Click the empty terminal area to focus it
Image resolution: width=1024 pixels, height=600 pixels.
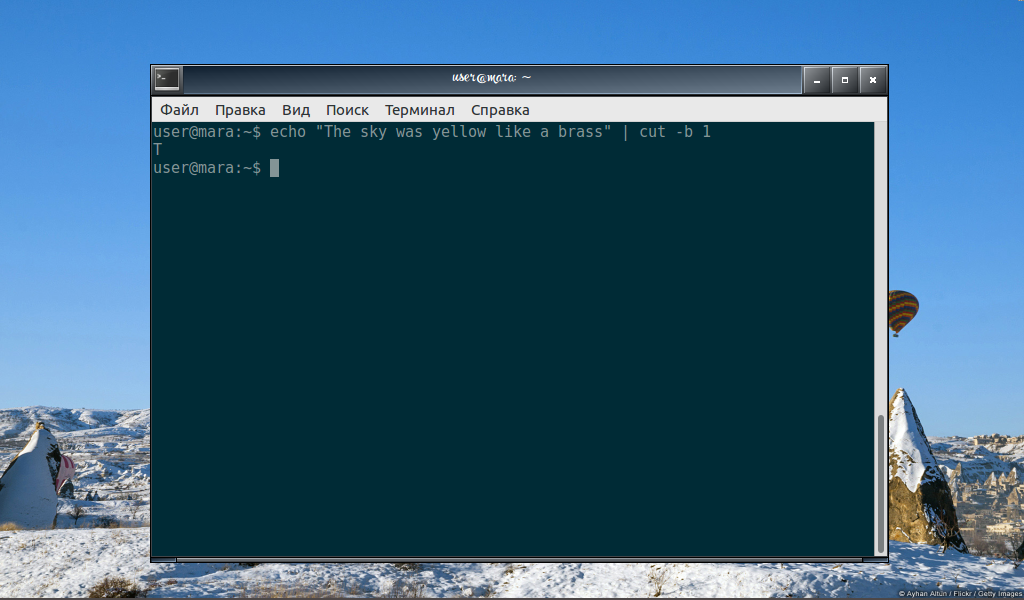coord(500,350)
